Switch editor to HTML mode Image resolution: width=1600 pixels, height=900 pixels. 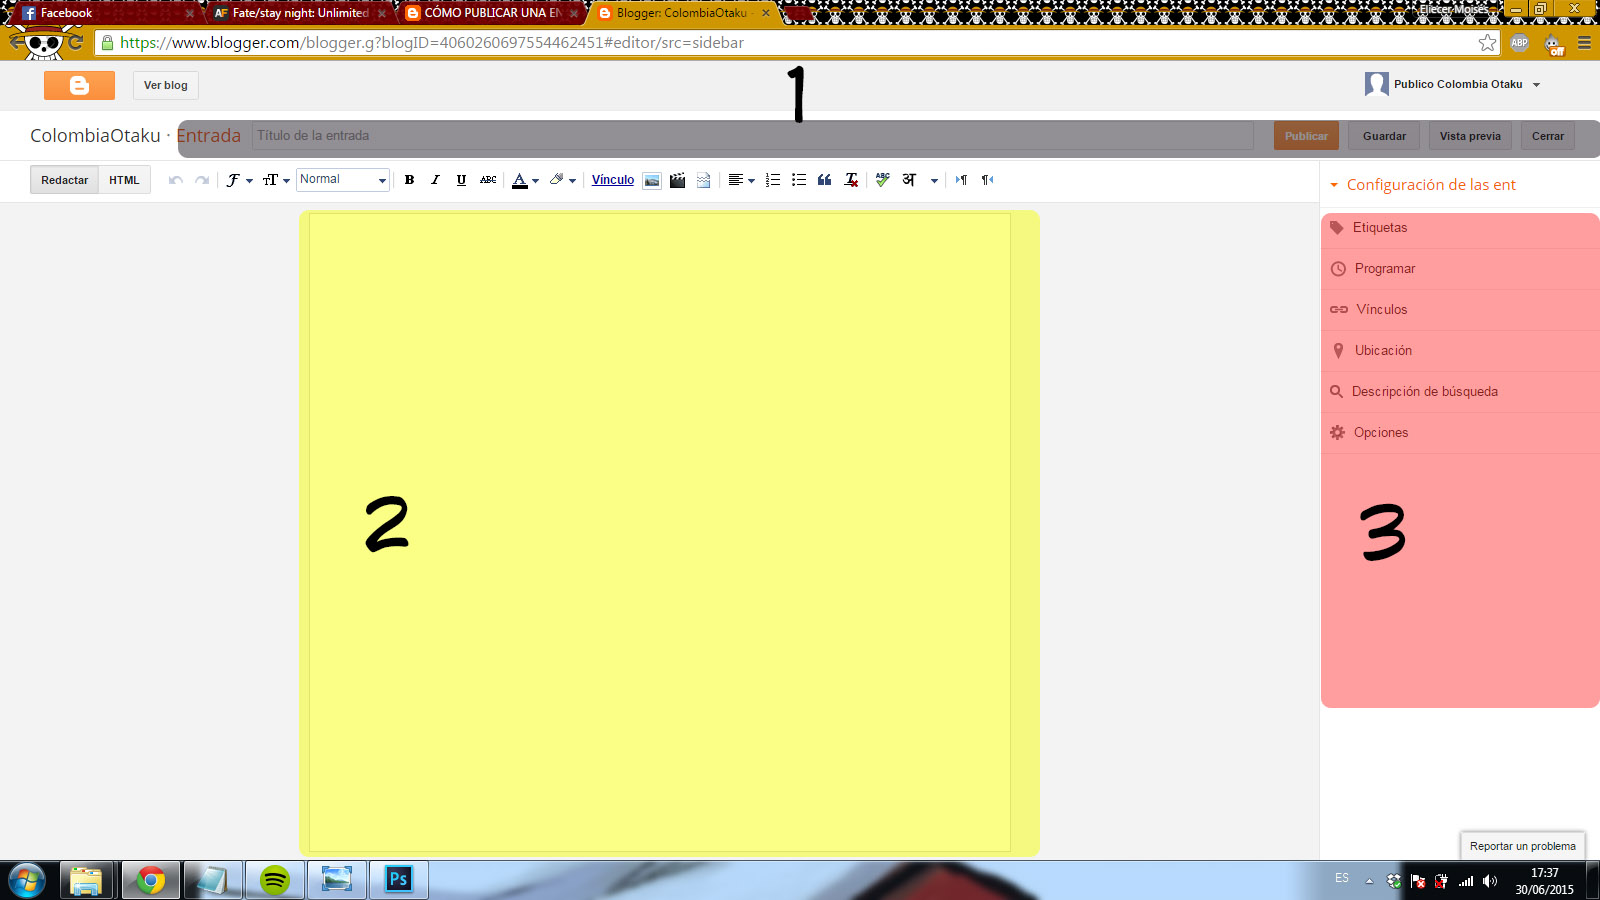124,180
